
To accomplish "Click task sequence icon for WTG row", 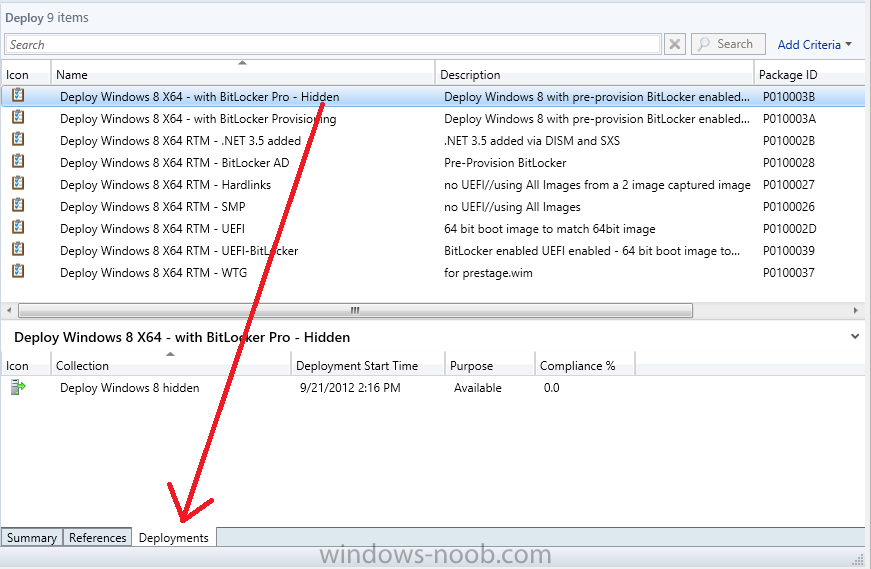I will tap(18, 271).
